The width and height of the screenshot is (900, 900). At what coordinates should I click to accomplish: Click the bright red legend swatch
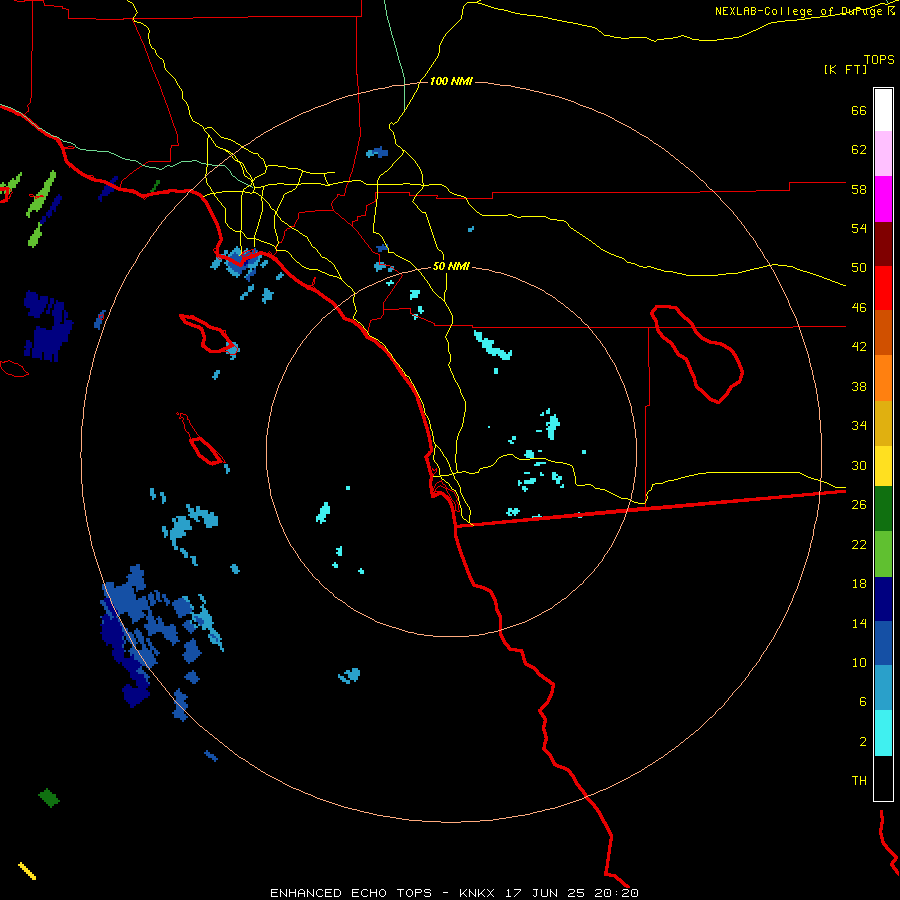pyautogui.click(x=883, y=288)
